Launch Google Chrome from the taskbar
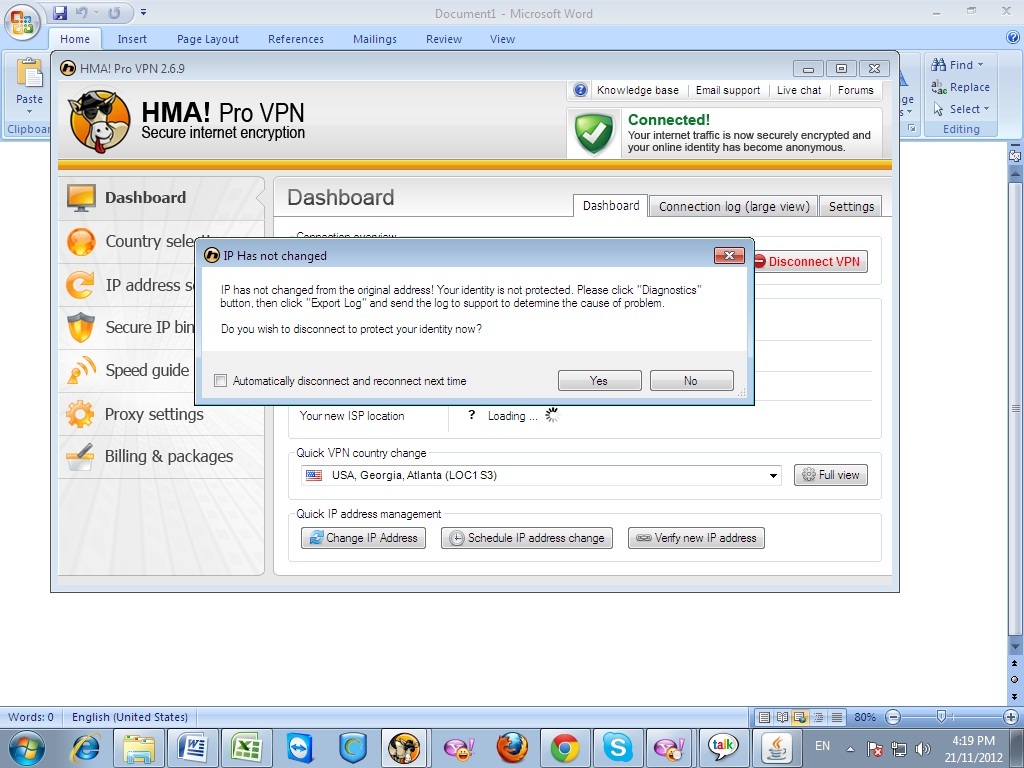The width and height of the screenshot is (1024, 768). click(564, 748)
